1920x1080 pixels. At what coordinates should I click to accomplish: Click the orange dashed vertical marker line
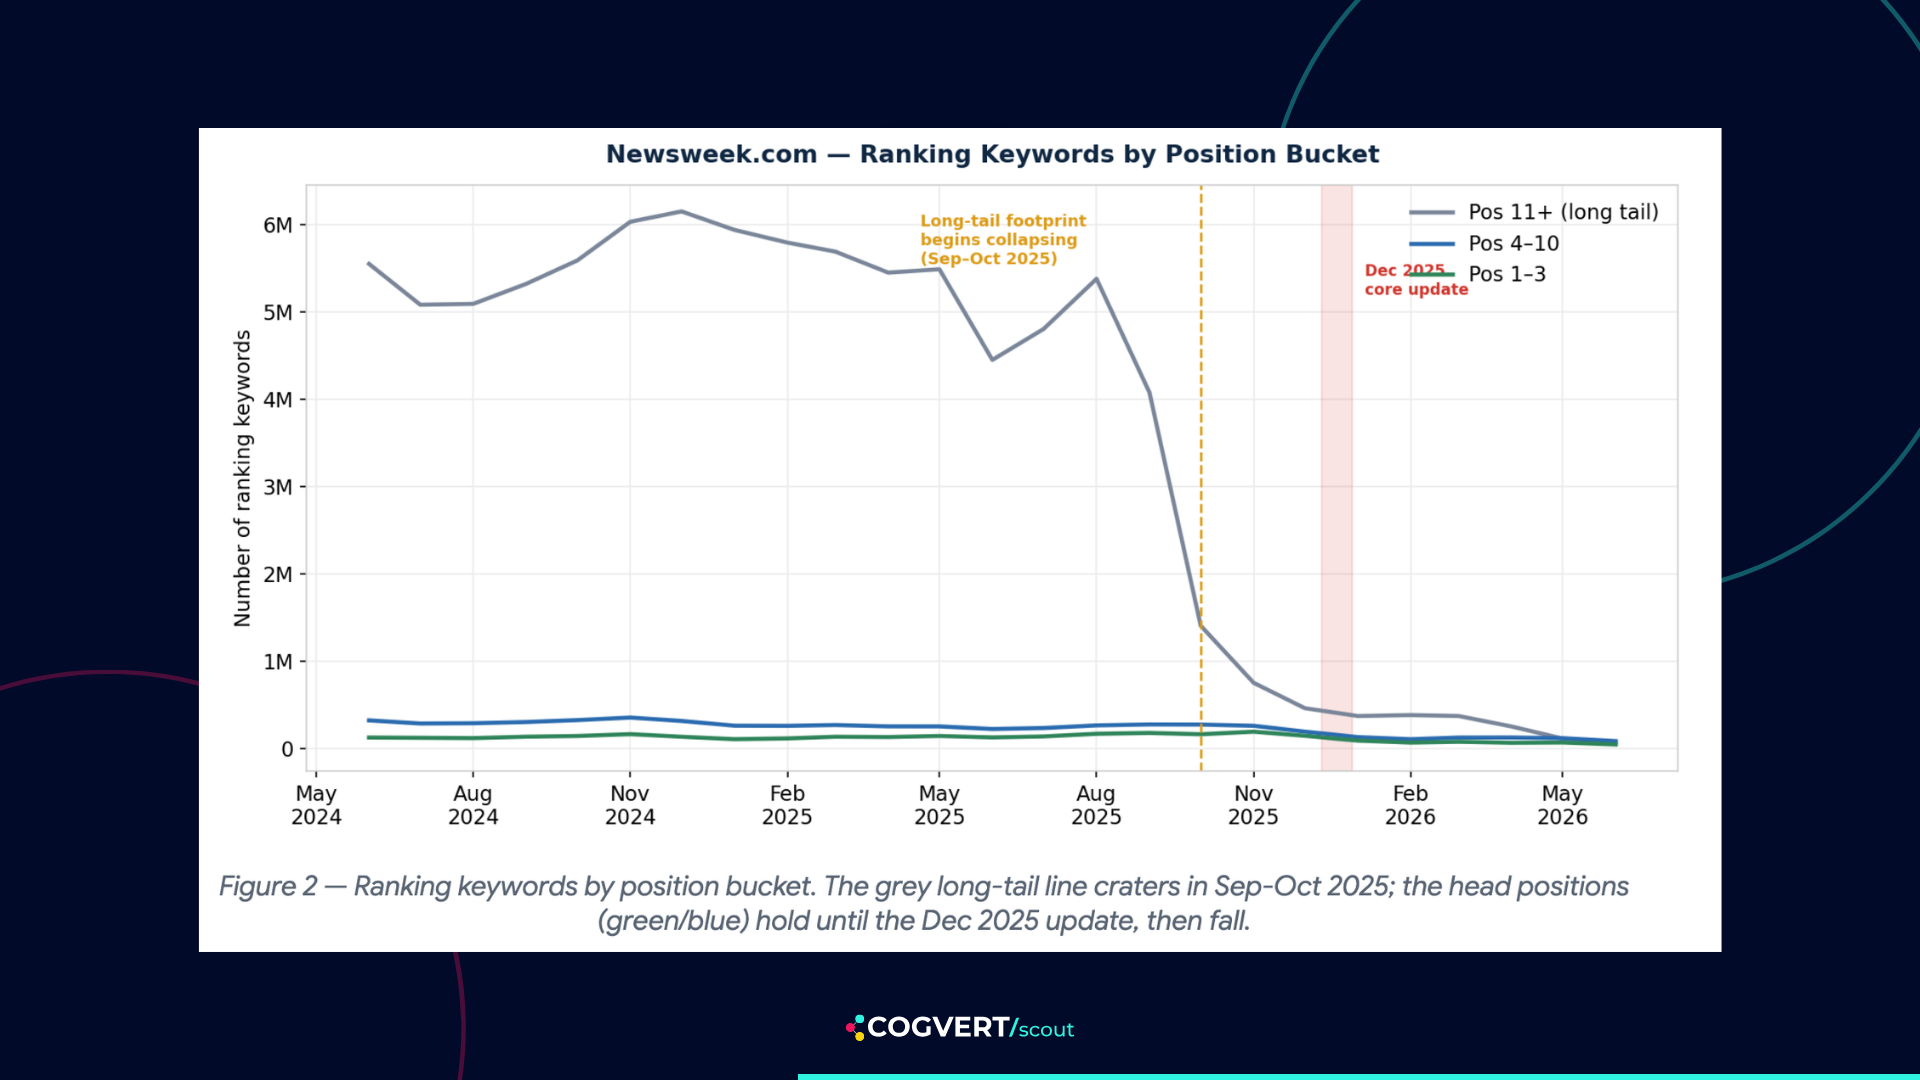[x=1201, y=478]
